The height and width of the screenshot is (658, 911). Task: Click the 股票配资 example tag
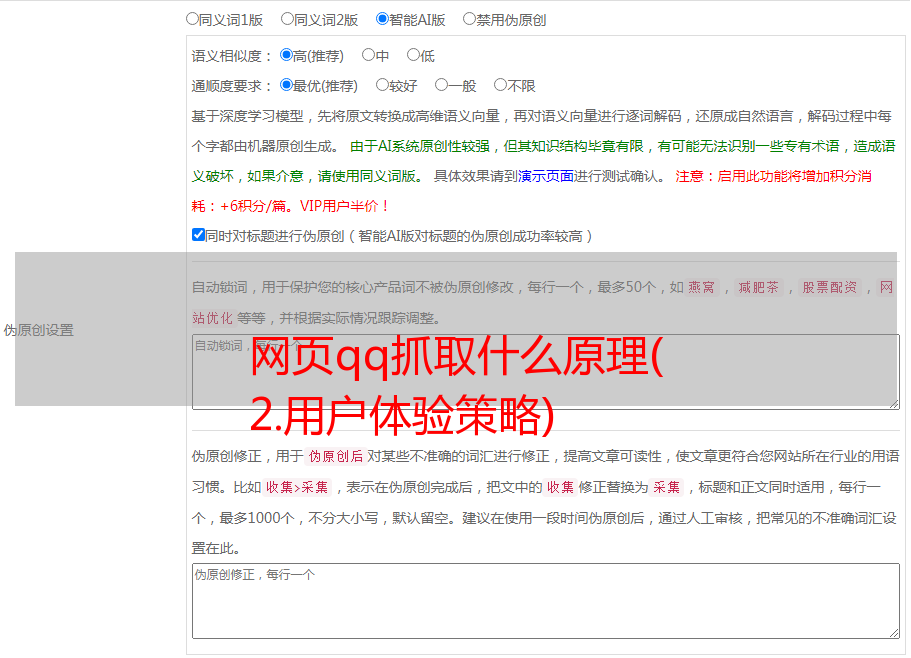coord(829,287)
